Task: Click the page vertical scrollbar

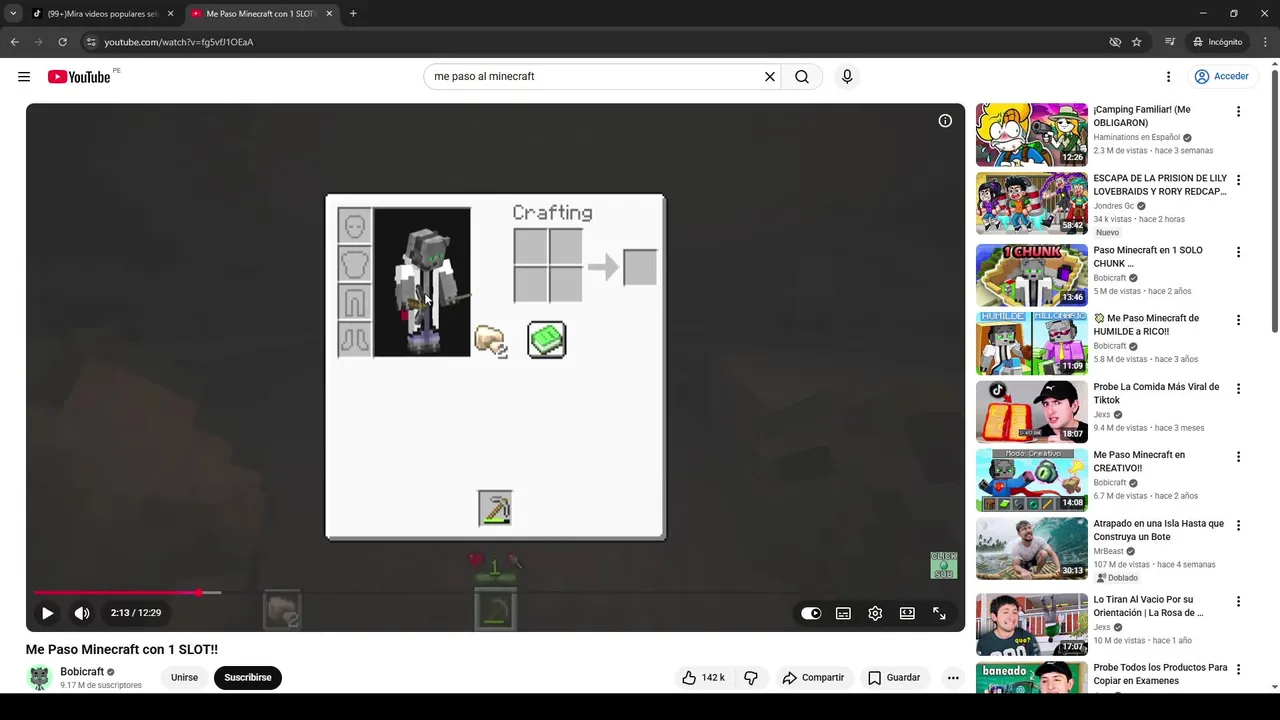Action: tap(1274, 200)
